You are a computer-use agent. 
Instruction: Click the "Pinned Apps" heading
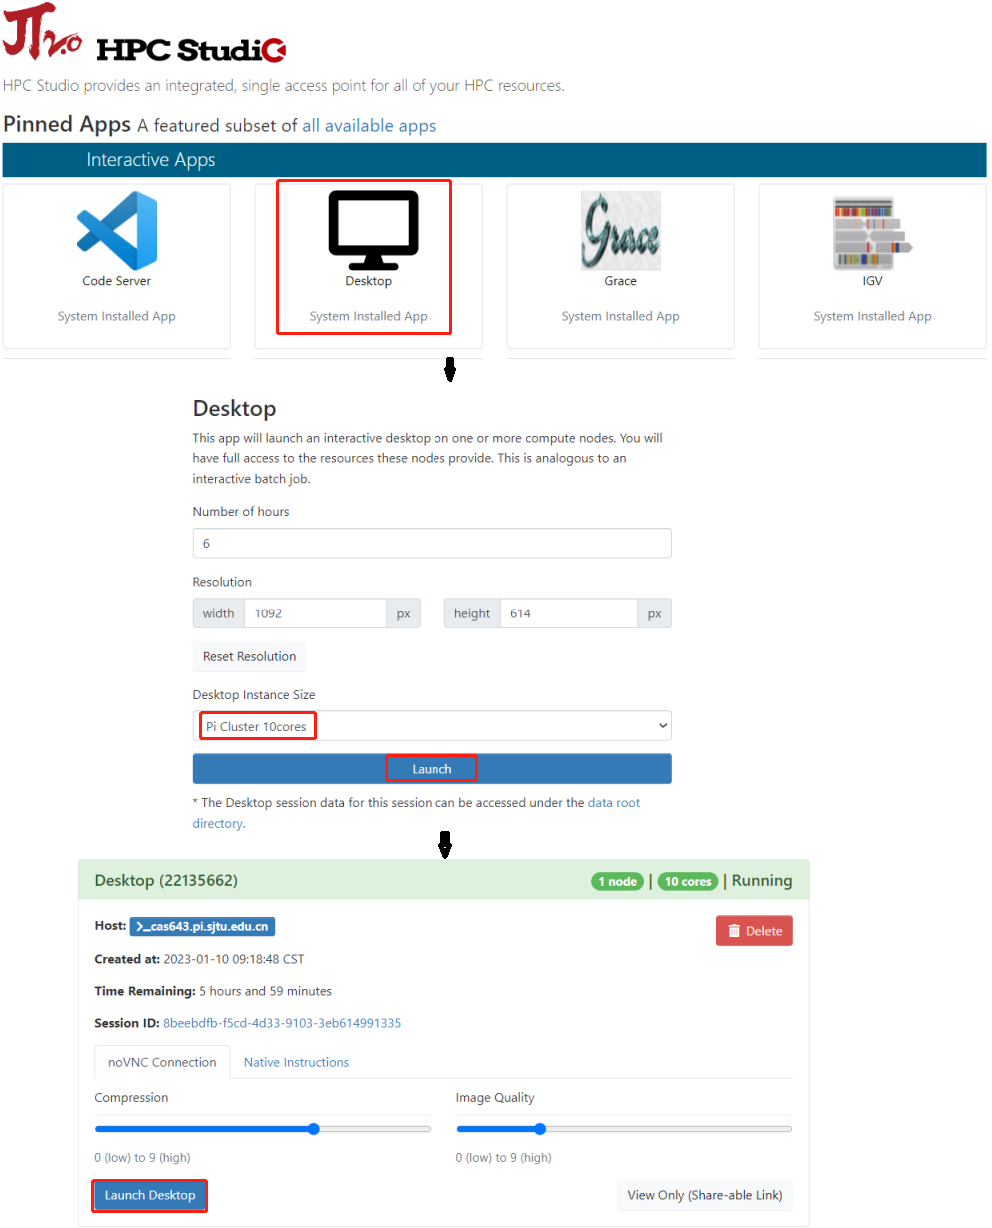coord(67,124)
